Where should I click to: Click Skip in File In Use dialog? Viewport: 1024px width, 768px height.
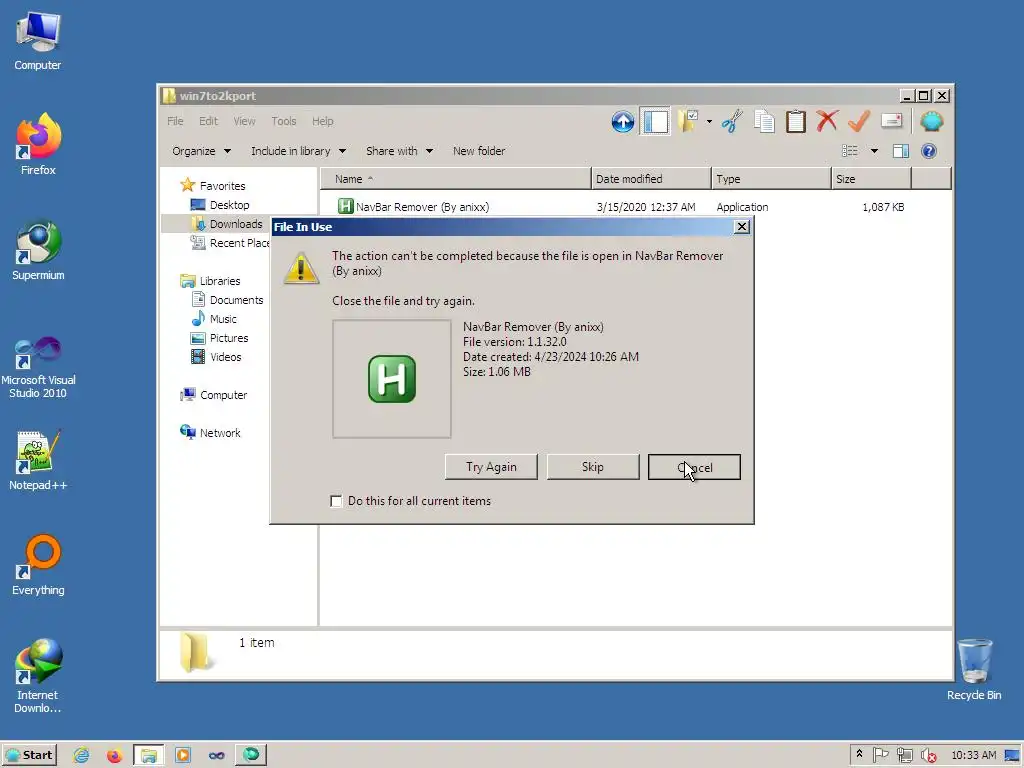click(592, 467)
